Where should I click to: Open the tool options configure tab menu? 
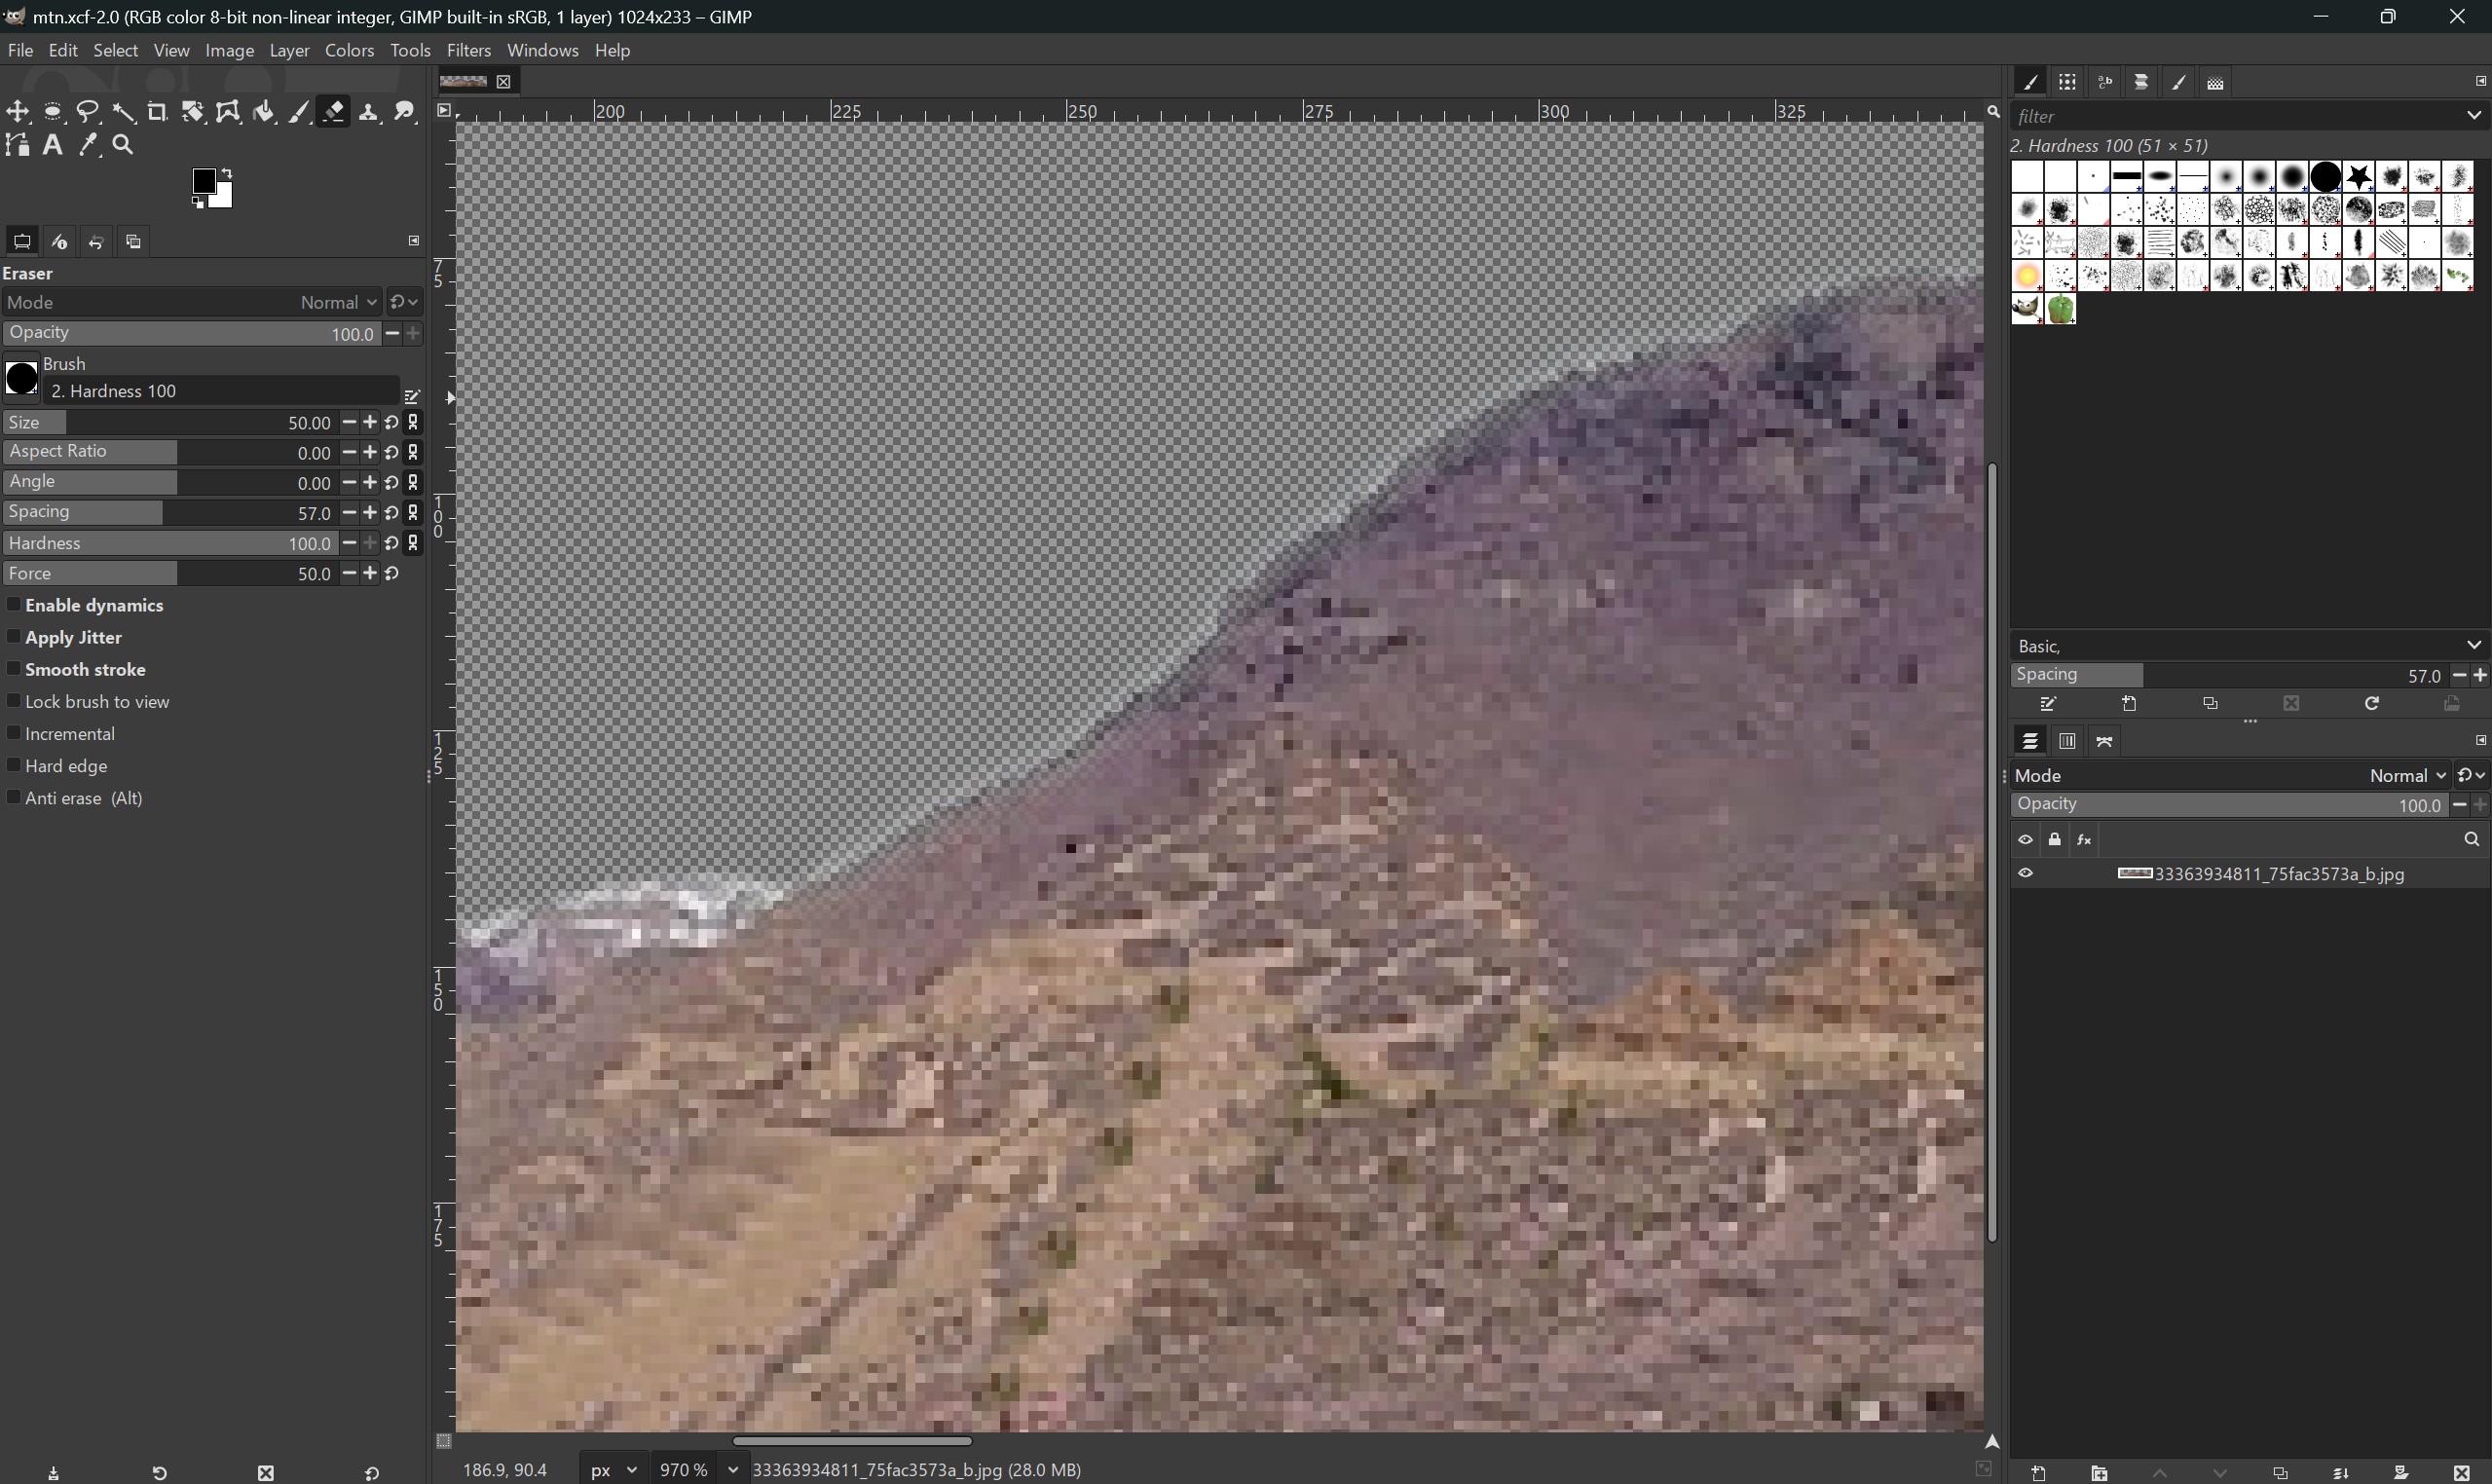414,241
